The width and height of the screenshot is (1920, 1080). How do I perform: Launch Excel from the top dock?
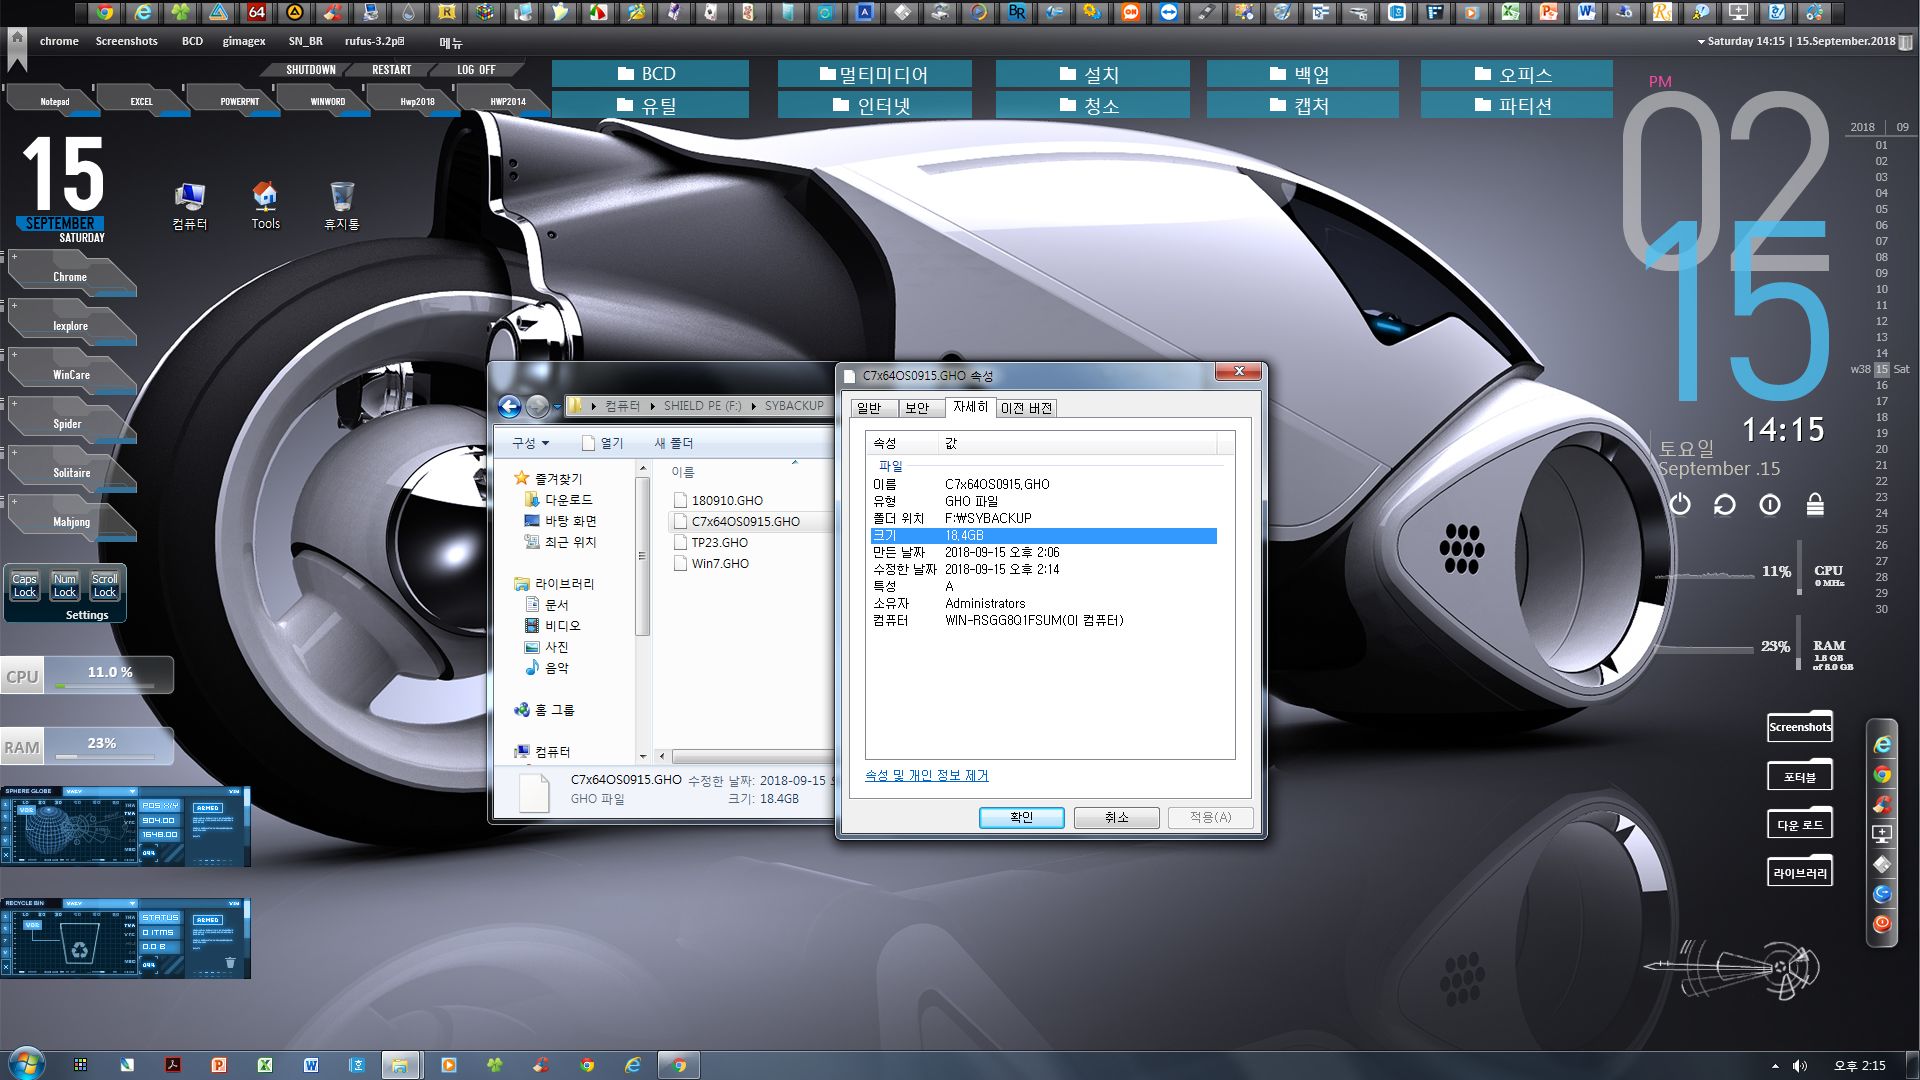coord(1511,12)
